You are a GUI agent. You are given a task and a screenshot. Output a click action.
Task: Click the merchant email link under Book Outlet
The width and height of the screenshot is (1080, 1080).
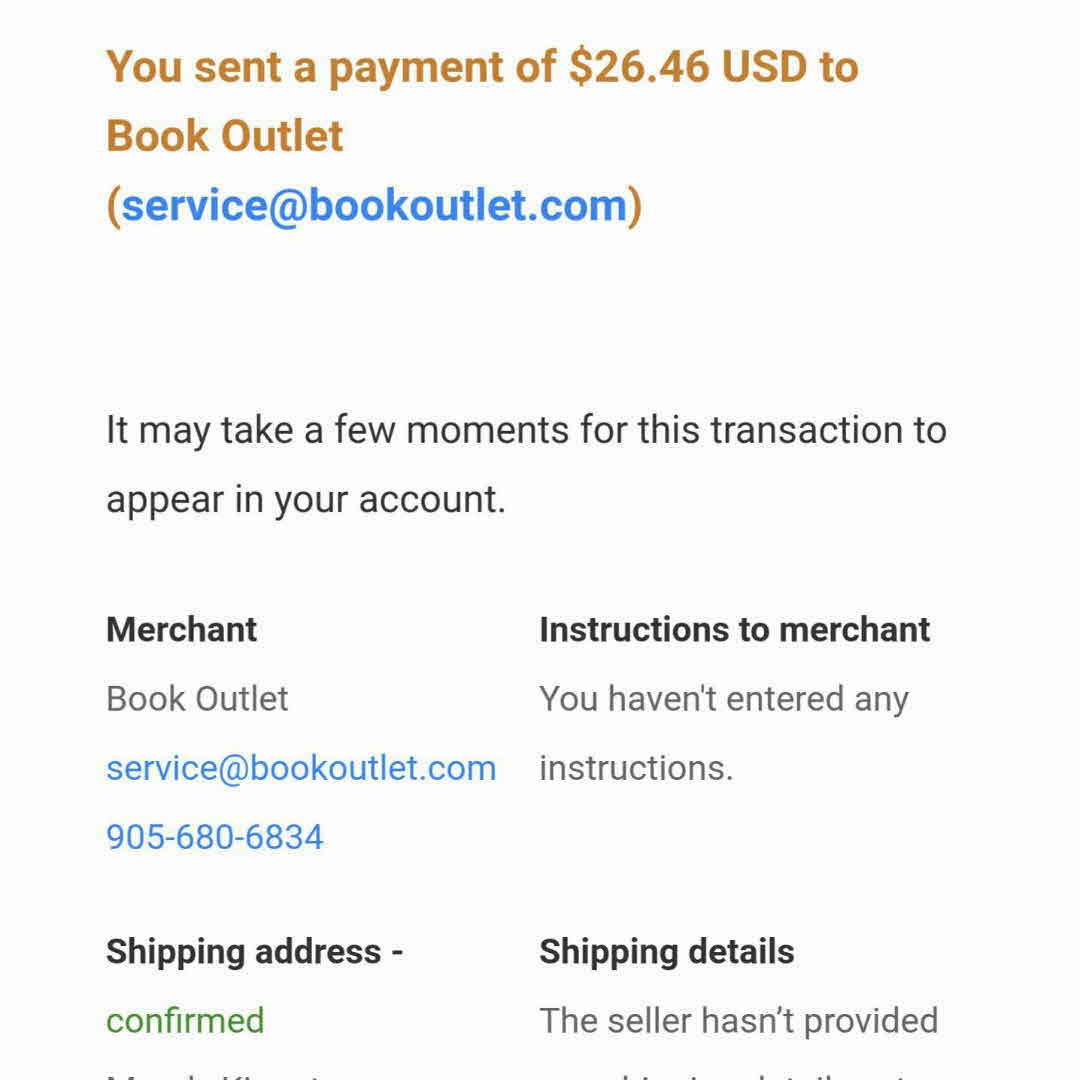pyautogui.click(x=301, y=768)
